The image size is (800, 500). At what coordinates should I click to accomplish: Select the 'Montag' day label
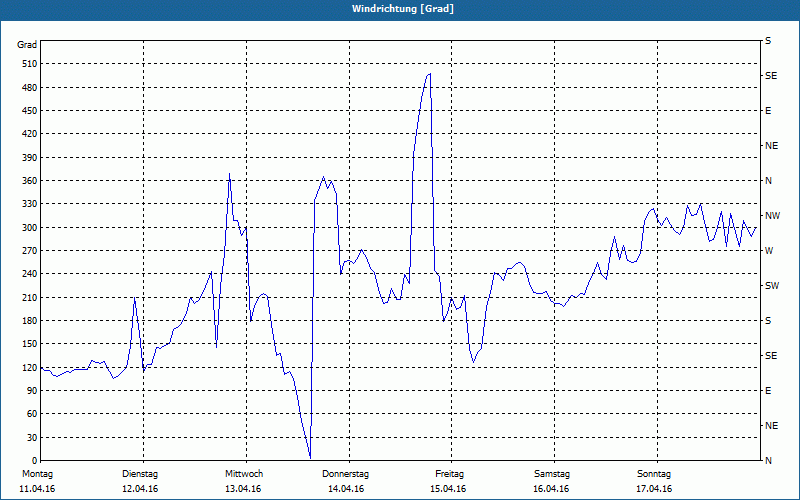point(37,474)
